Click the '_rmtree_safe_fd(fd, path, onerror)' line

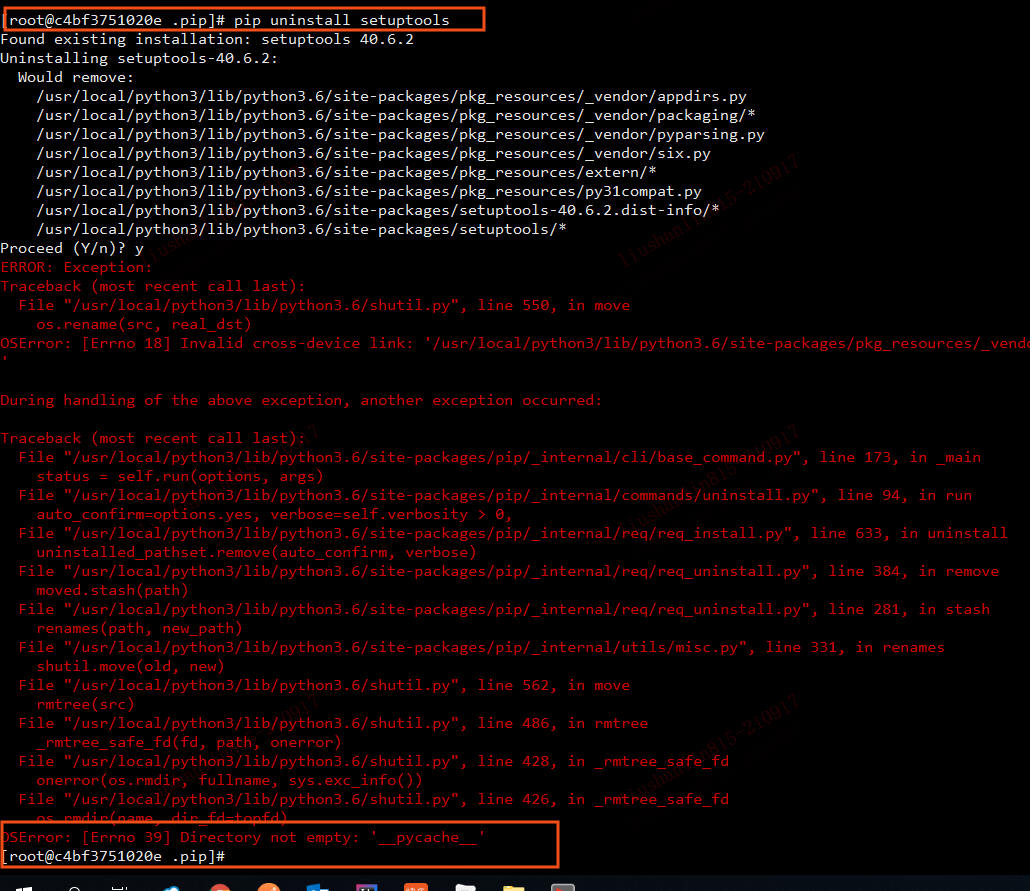pos(189,744)
